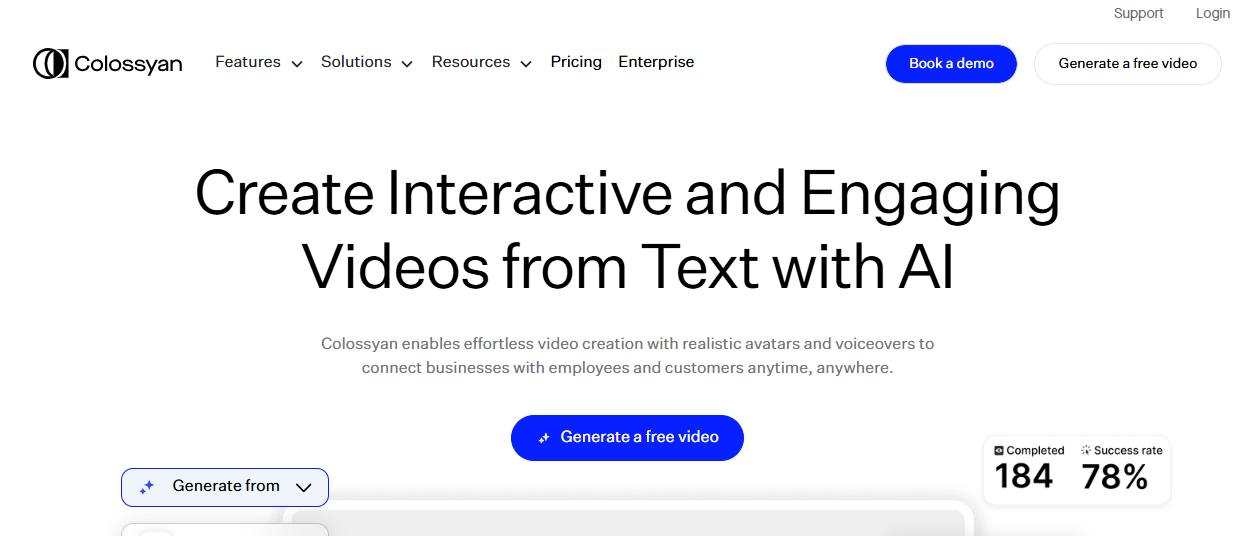Click the Book a demo button
This screenshot has height=536, width=1251.
click(x=951, y=63)
